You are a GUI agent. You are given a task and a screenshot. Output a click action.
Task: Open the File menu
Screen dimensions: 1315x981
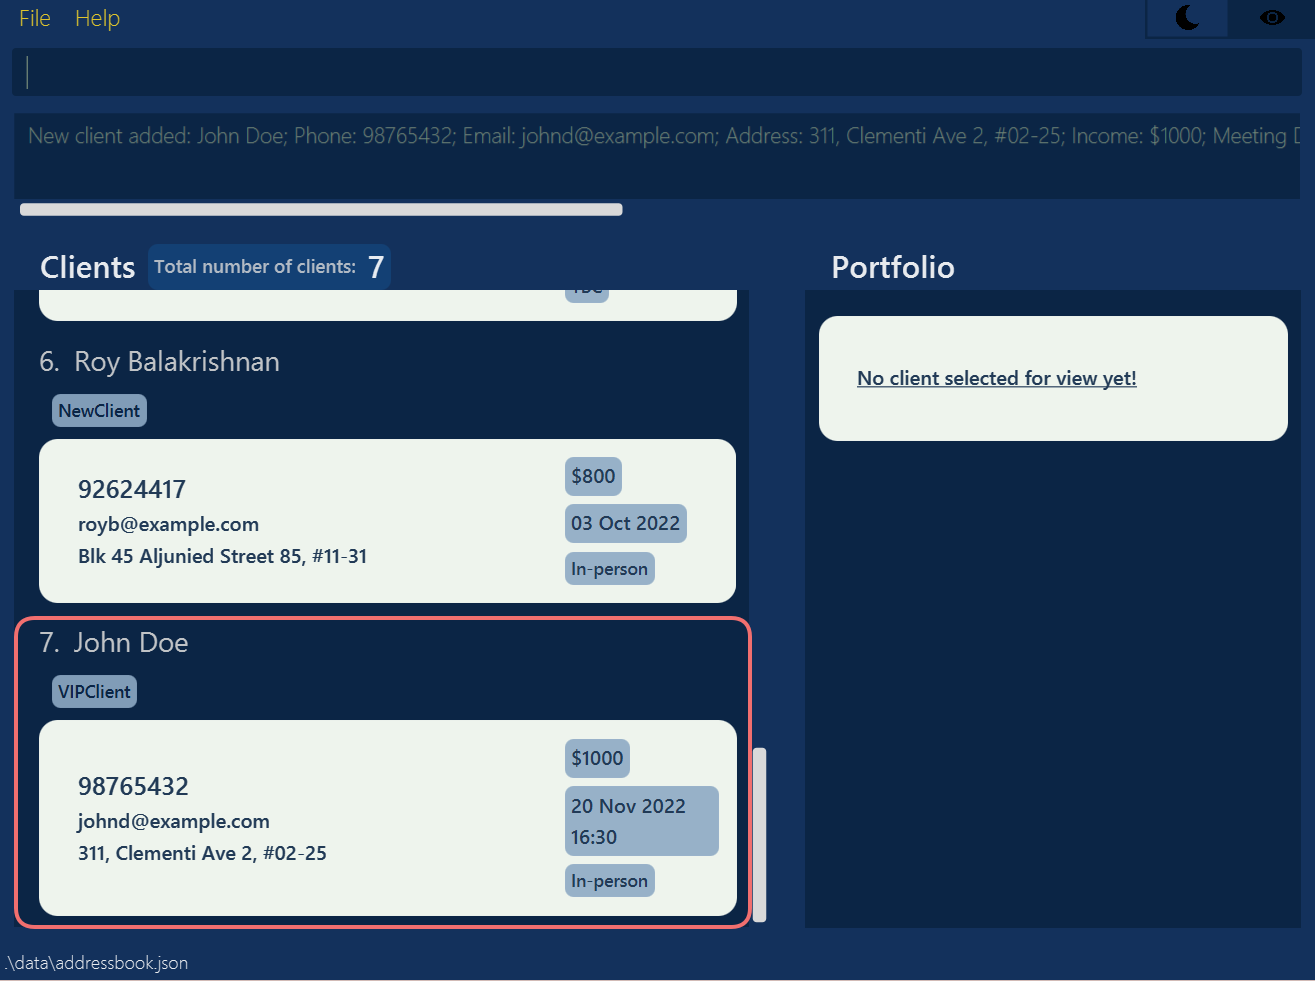point(35,18)
